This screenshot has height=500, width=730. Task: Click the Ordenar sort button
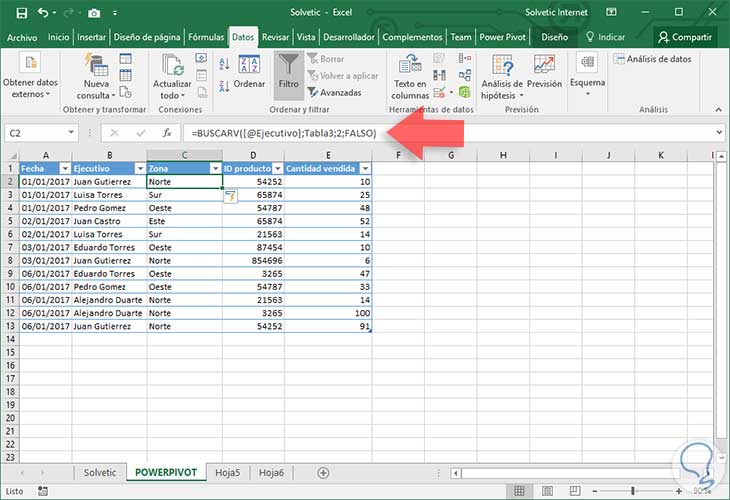[x=248, y=71]
